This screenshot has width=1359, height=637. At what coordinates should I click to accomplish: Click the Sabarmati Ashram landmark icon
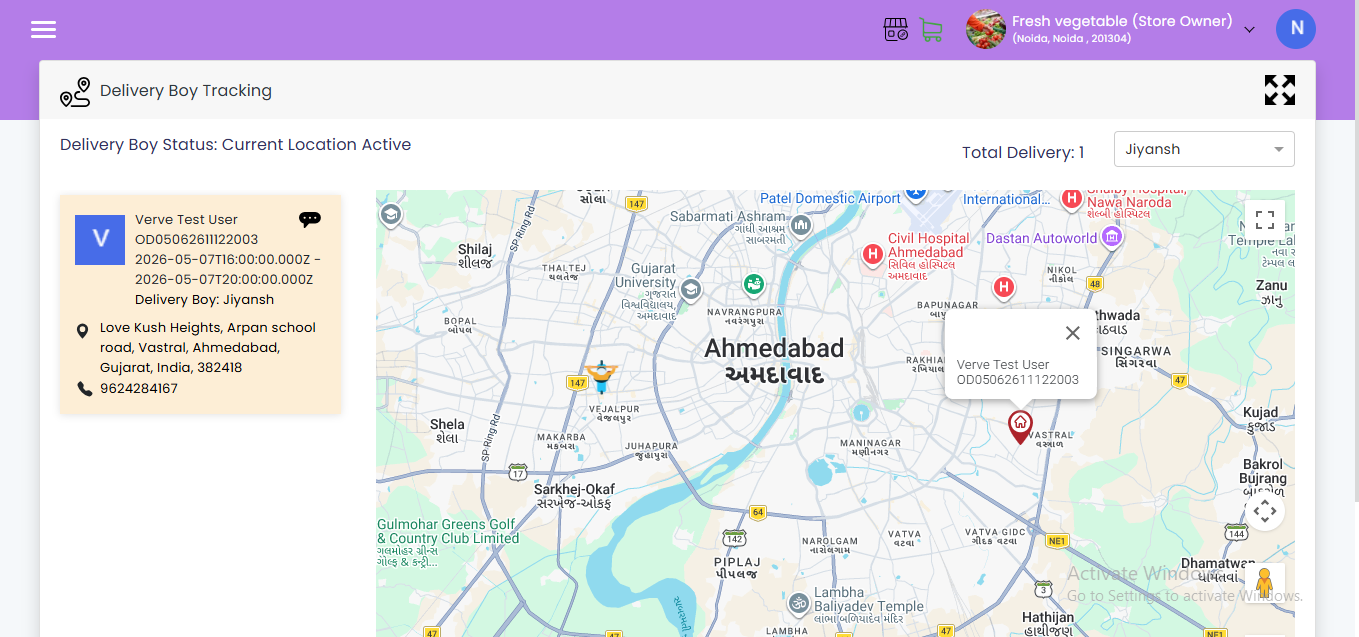click(x=800, y=226)
